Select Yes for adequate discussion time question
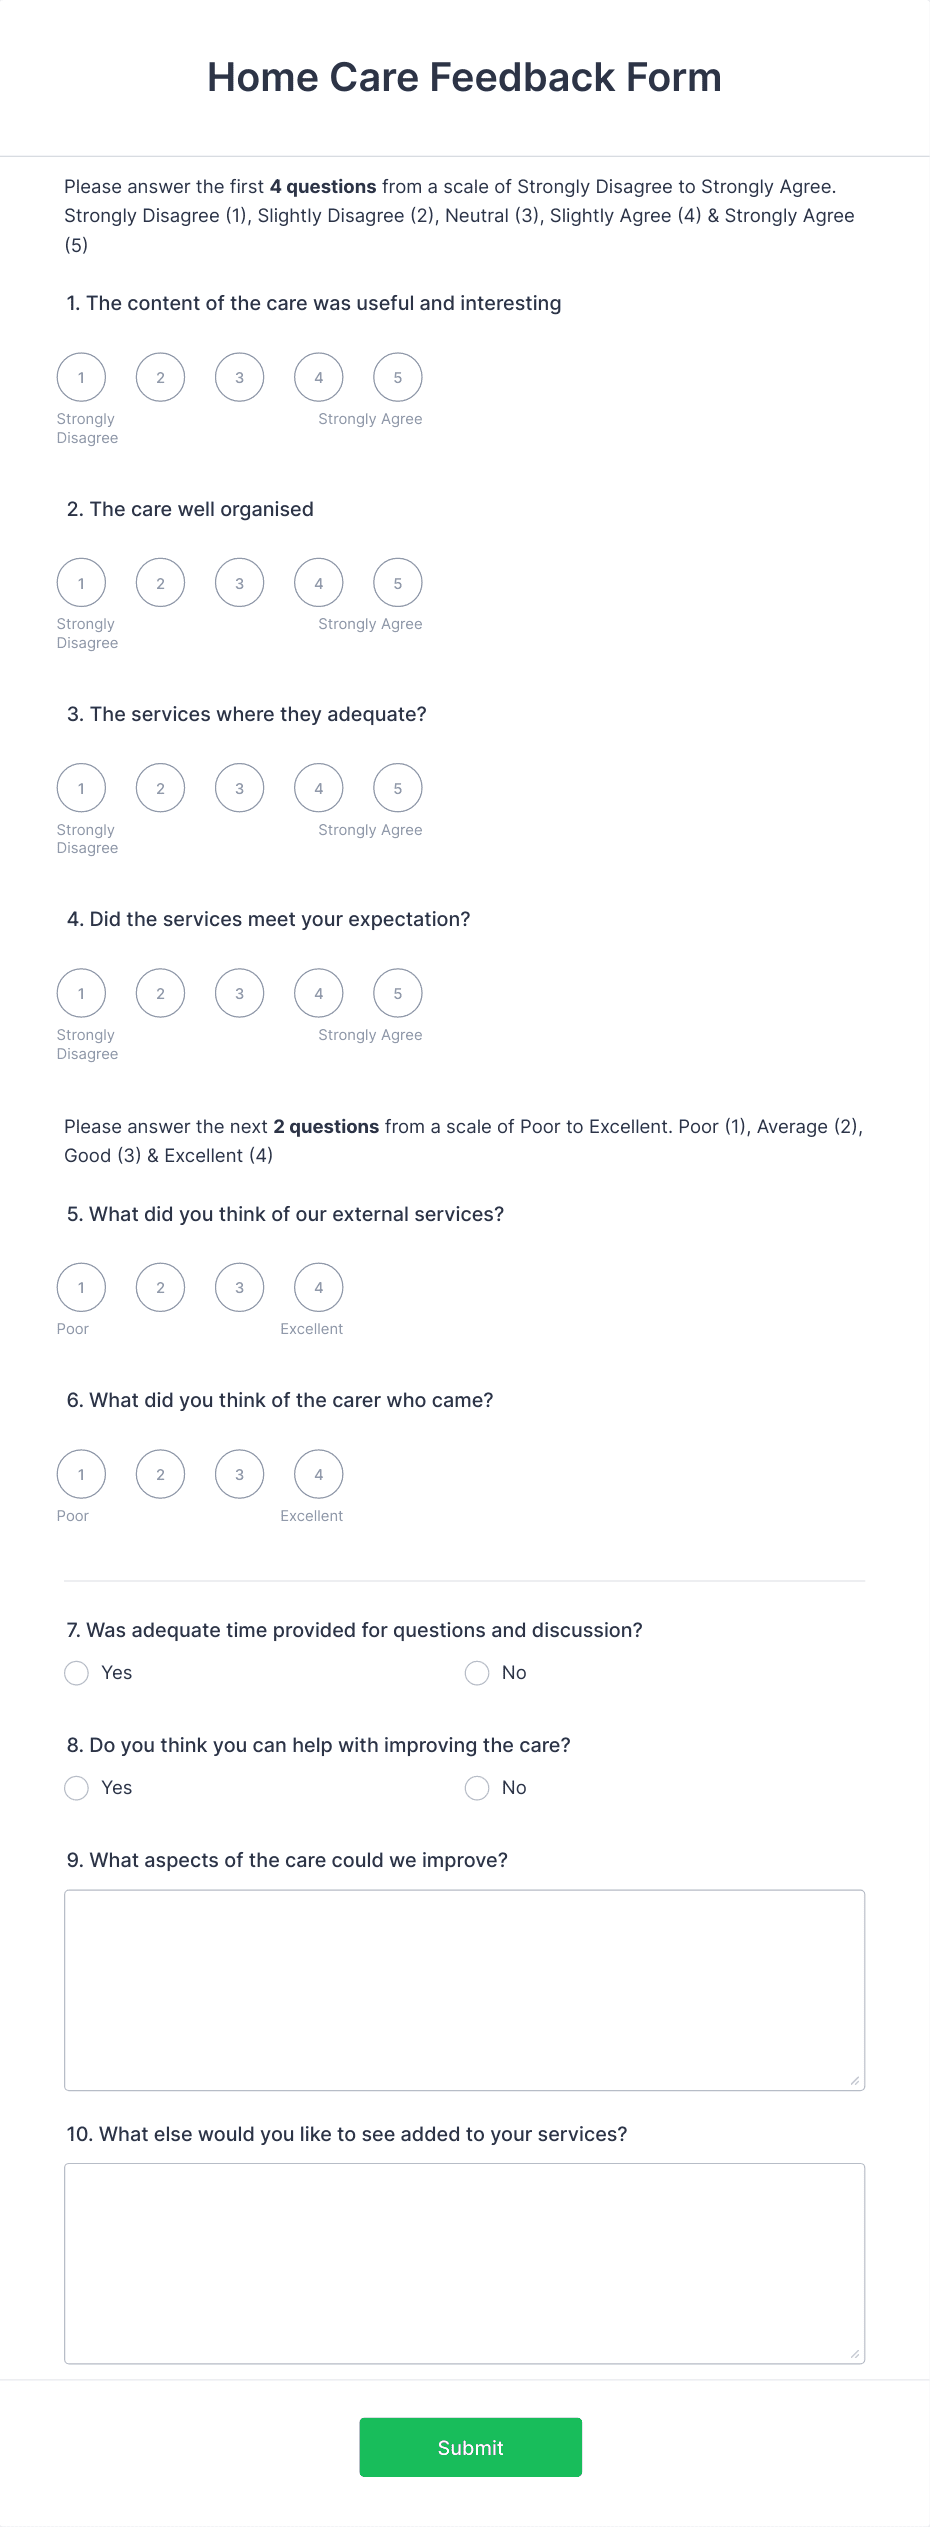This screenshot has height=2527, width=930. click(x=77, y=1672)
